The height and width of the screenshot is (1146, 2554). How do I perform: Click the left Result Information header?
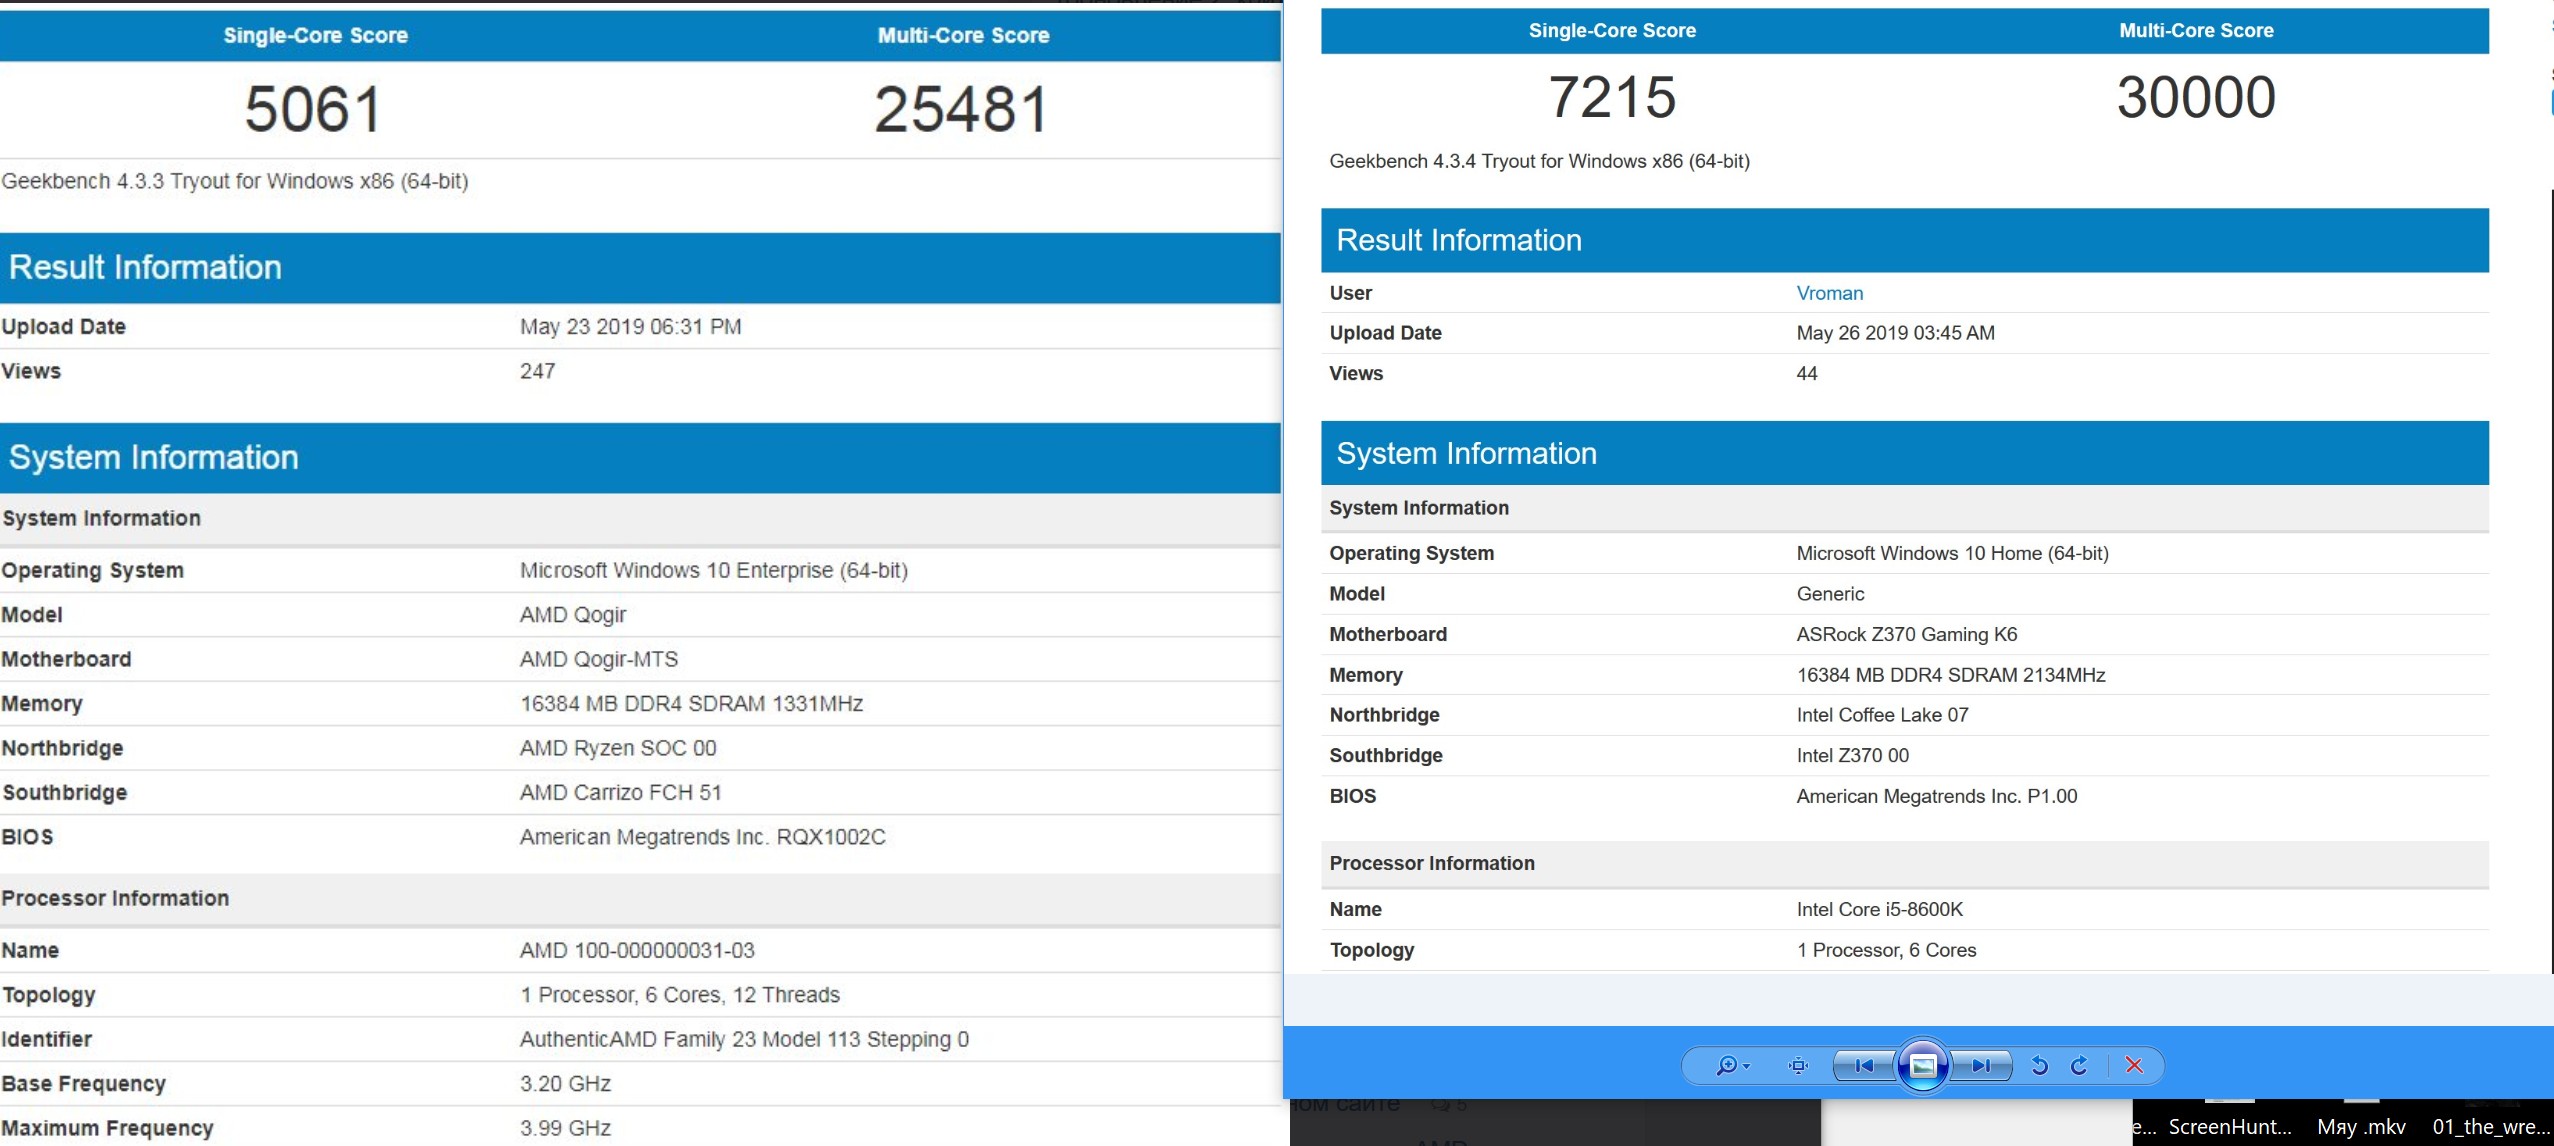pos(145,267)
